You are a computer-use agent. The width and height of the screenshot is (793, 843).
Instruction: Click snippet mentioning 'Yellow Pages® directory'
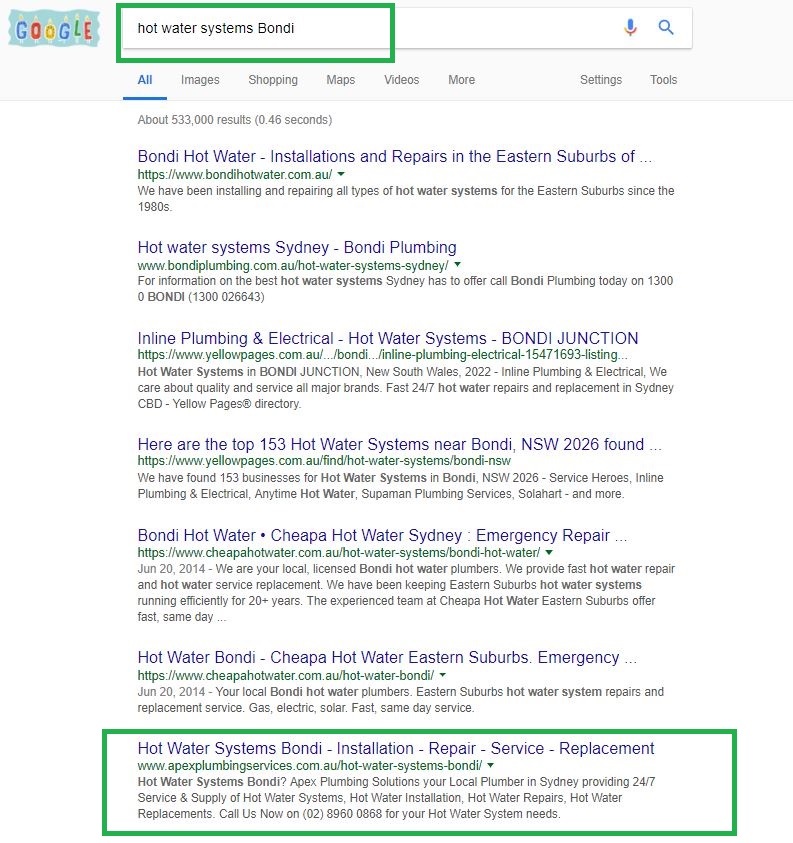point(405,388)
